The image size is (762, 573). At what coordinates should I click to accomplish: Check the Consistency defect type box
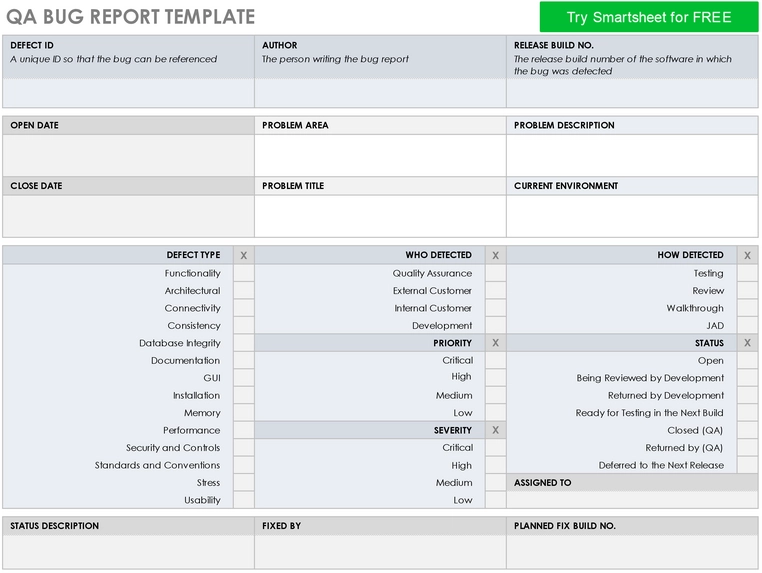[x=243, y=326]
